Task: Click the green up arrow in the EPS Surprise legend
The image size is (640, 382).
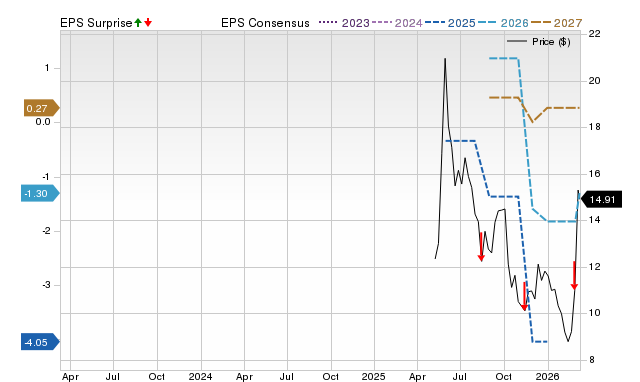Action: click(x=138, y=22)
